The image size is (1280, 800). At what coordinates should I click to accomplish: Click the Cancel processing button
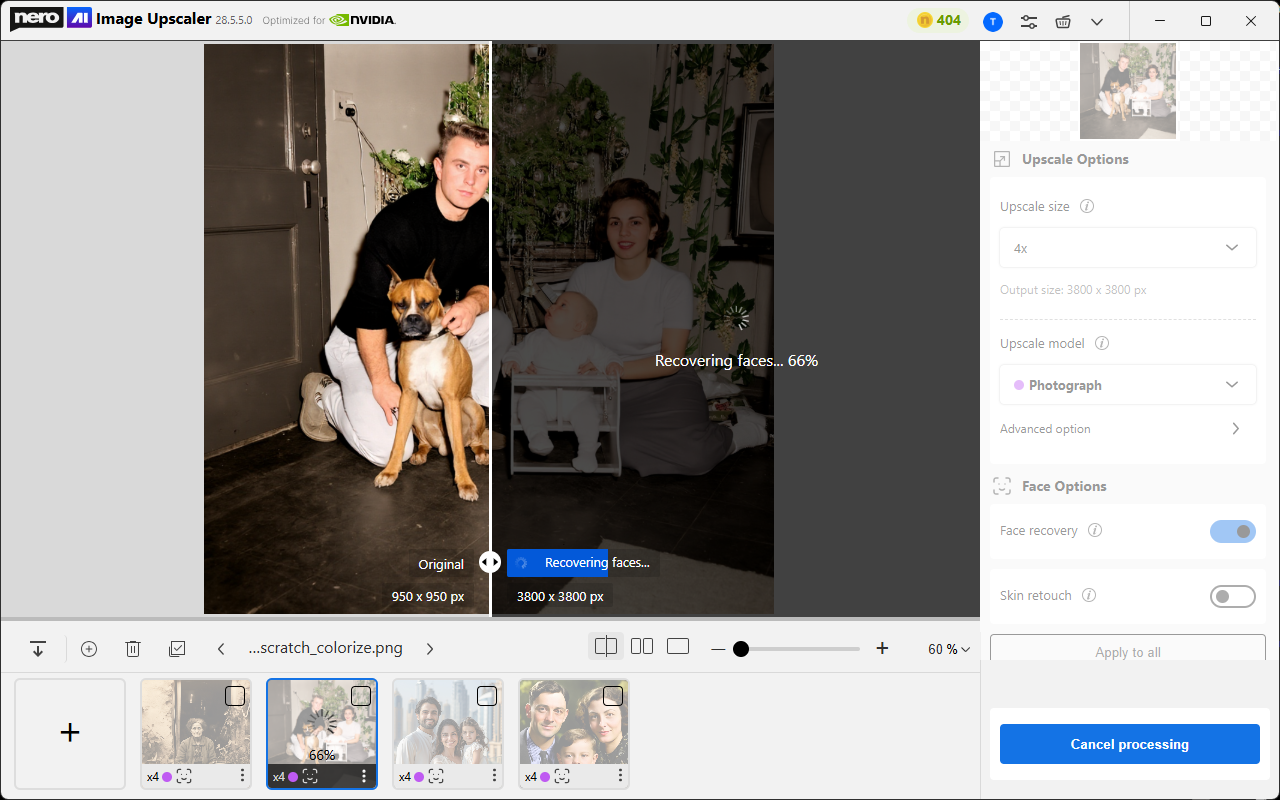click(1129, 744)
